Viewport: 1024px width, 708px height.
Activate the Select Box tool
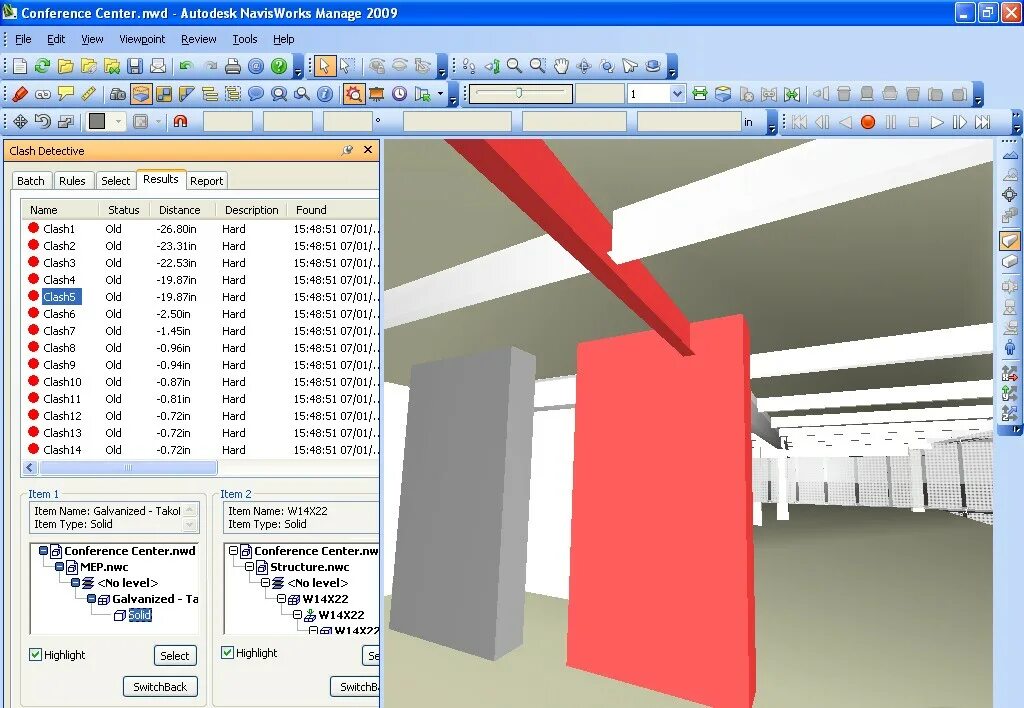(347, 66)
